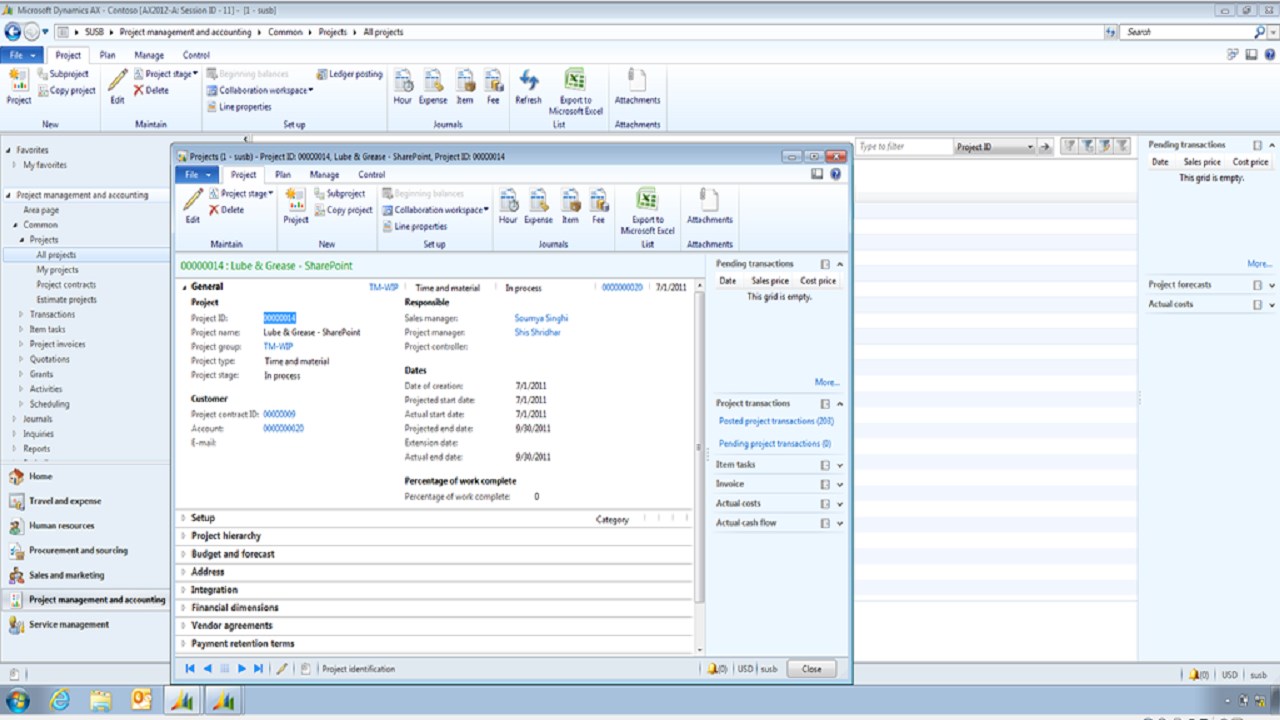Open Project ID filter field dropdown
Screen dimensions: 1280x720
click(x=1030, y=147)
